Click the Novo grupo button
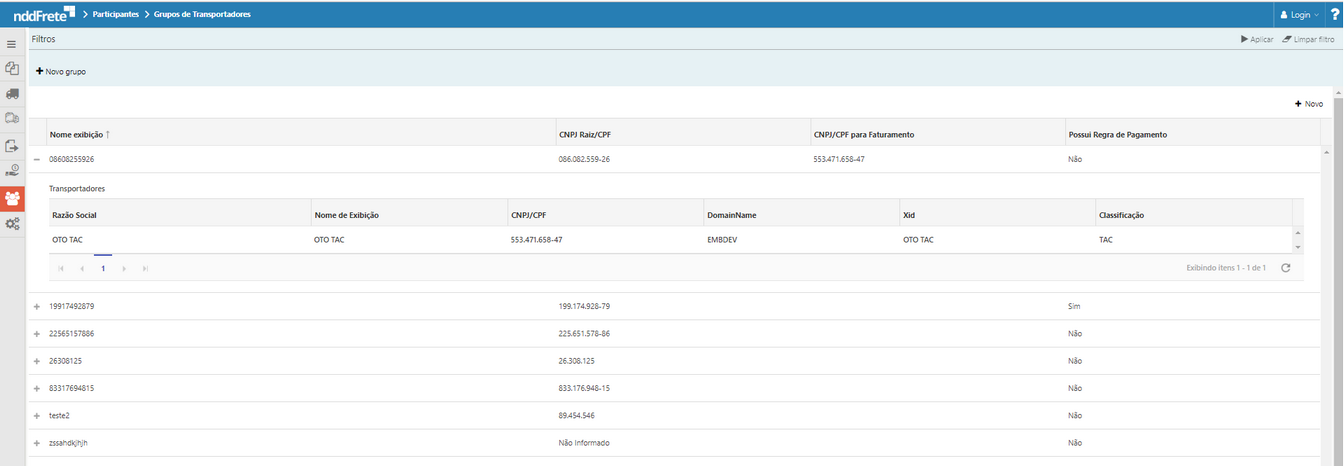1344x466 pixels. pyautogui.click(x=61, y=72)
